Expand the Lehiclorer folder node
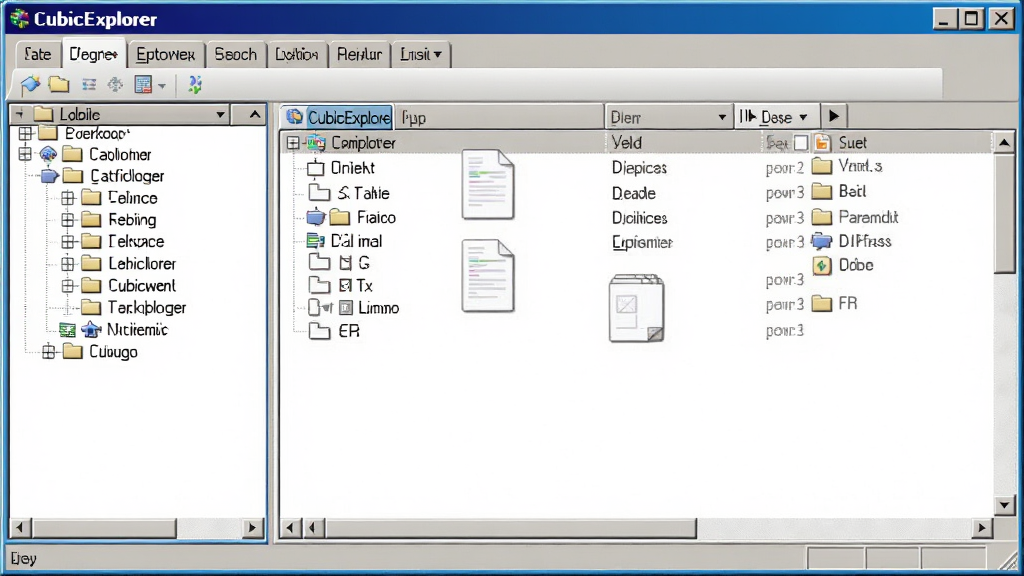 [68, 264]
